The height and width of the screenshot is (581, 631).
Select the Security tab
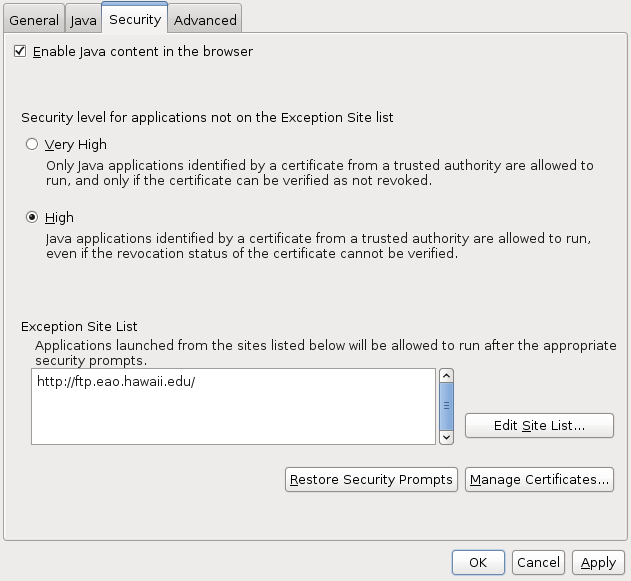pyautogui.click(x=135, y=19)
